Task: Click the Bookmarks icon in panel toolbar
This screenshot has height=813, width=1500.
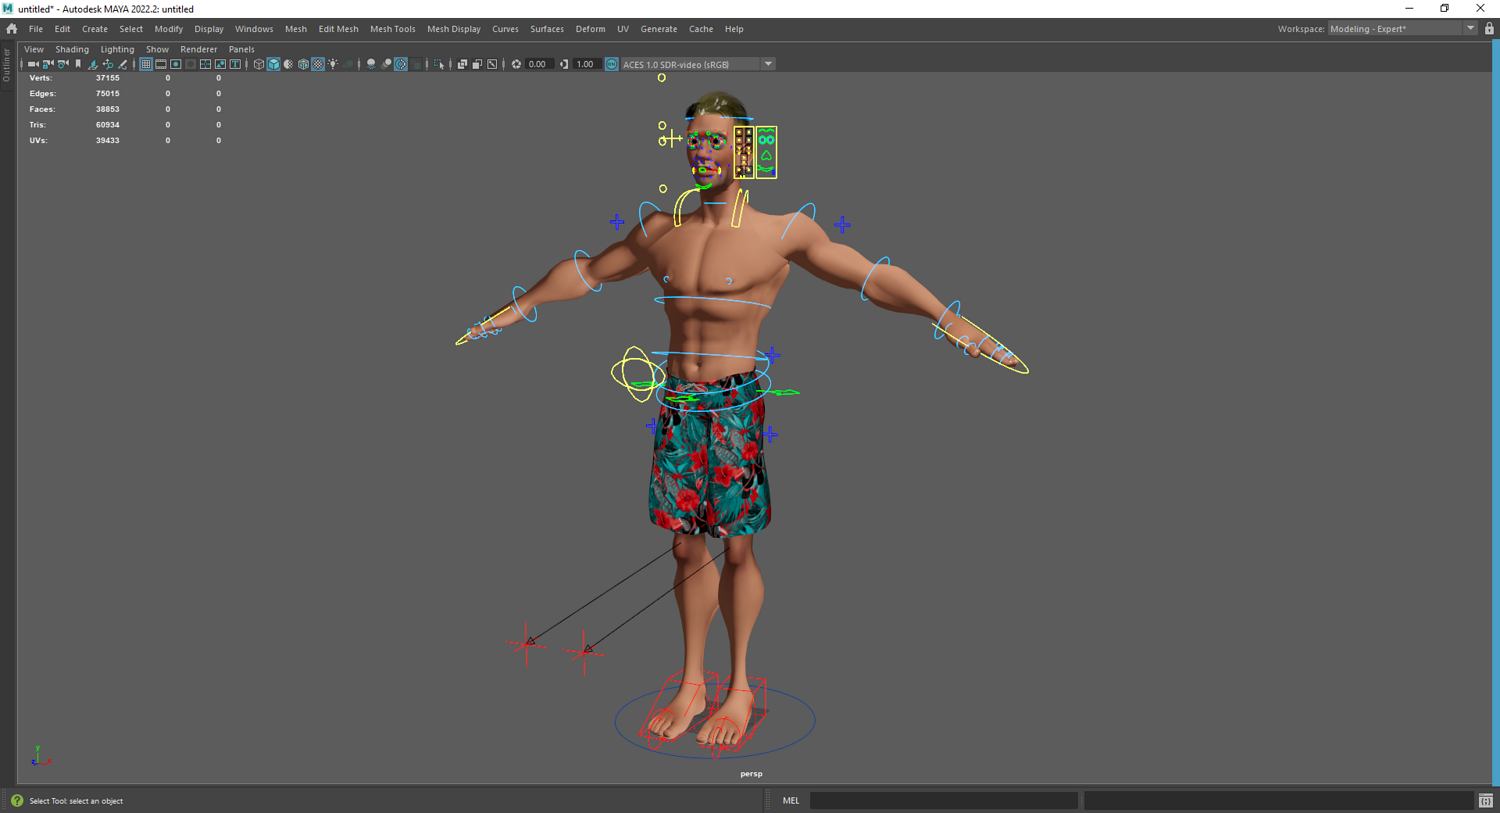Action: coord(78,64)
